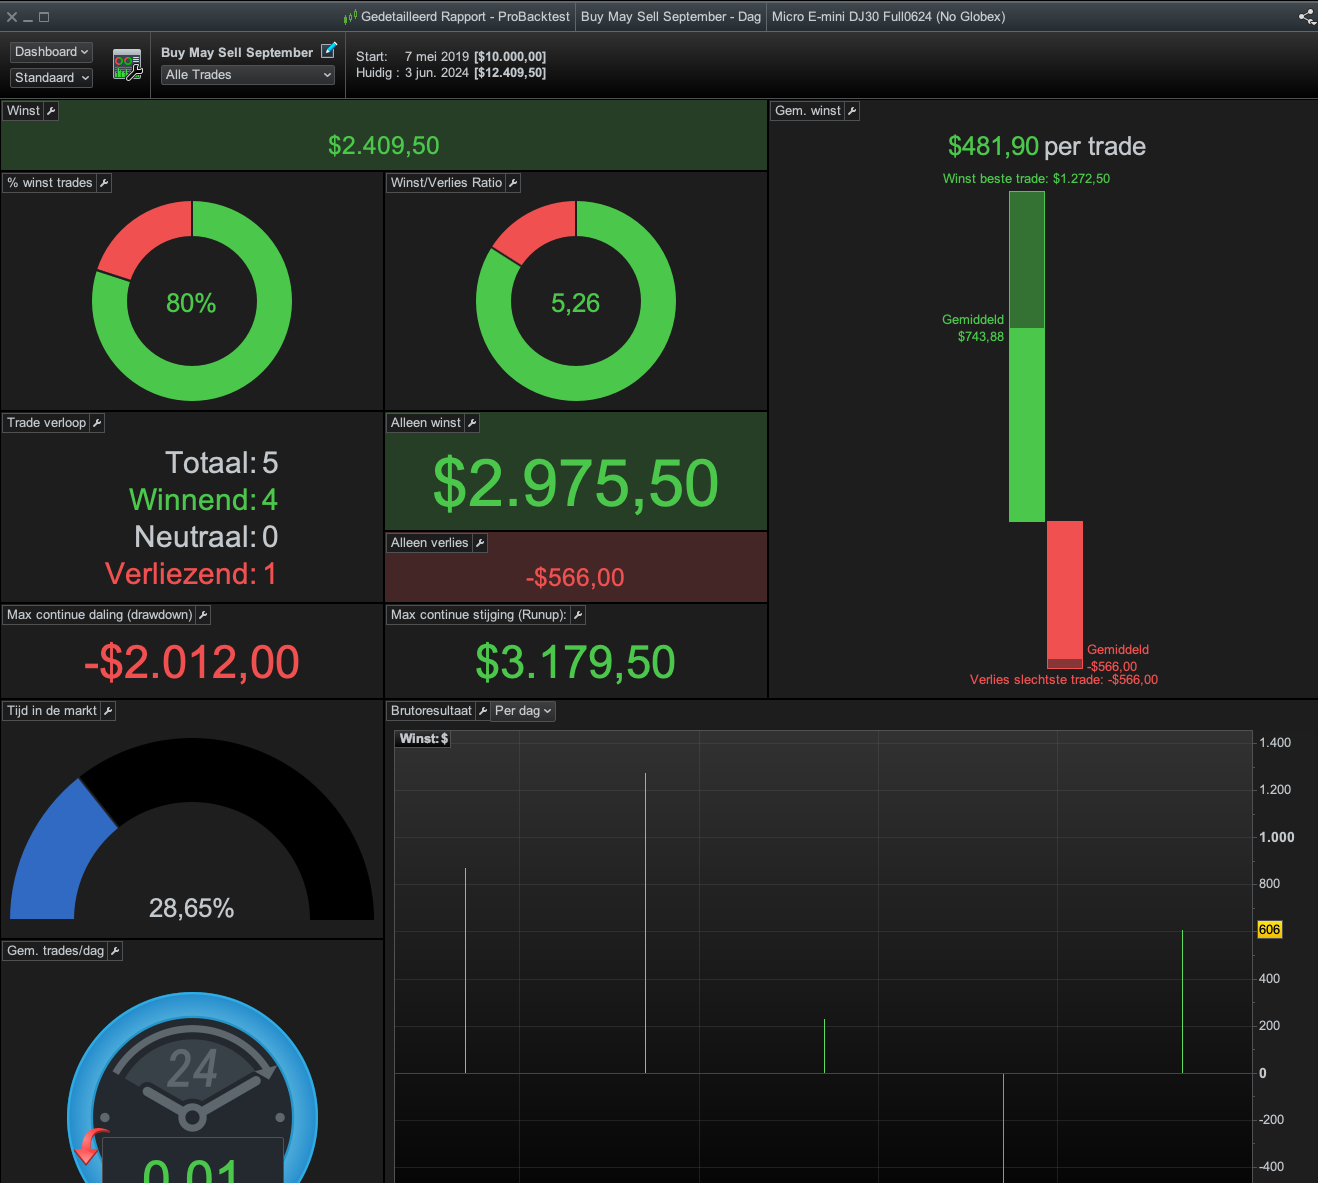Click the $2.975,50 Alleen winst value
Image resolution: width=1318 pixels, height=1183 pixels.
pyautogui.click(x=576, y=483)
